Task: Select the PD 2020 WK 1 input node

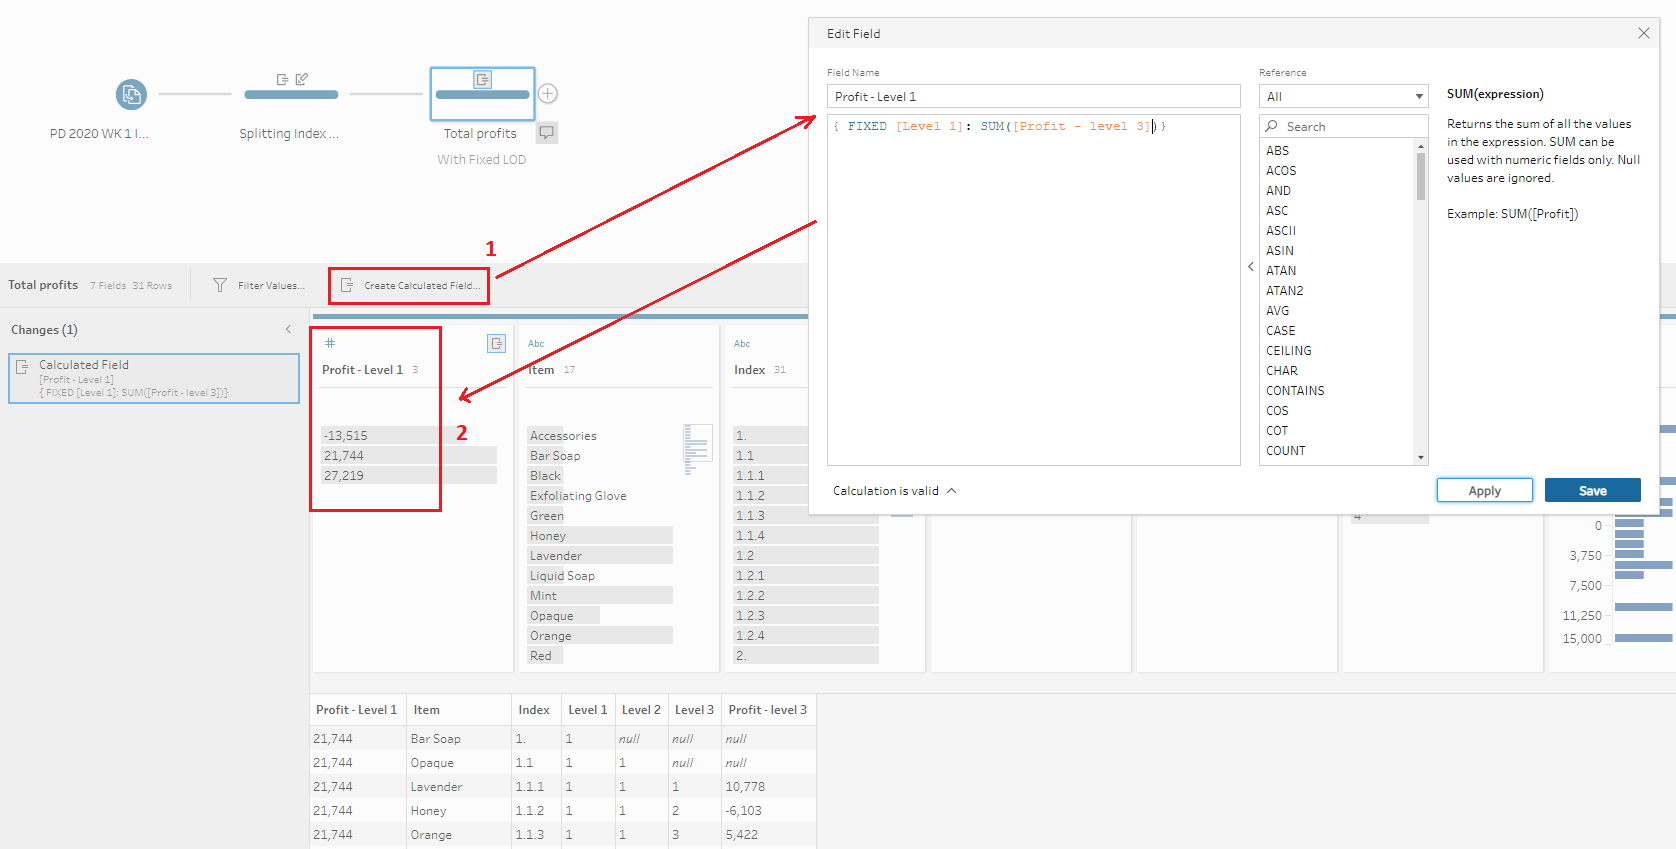Action: tap(131, 95)
